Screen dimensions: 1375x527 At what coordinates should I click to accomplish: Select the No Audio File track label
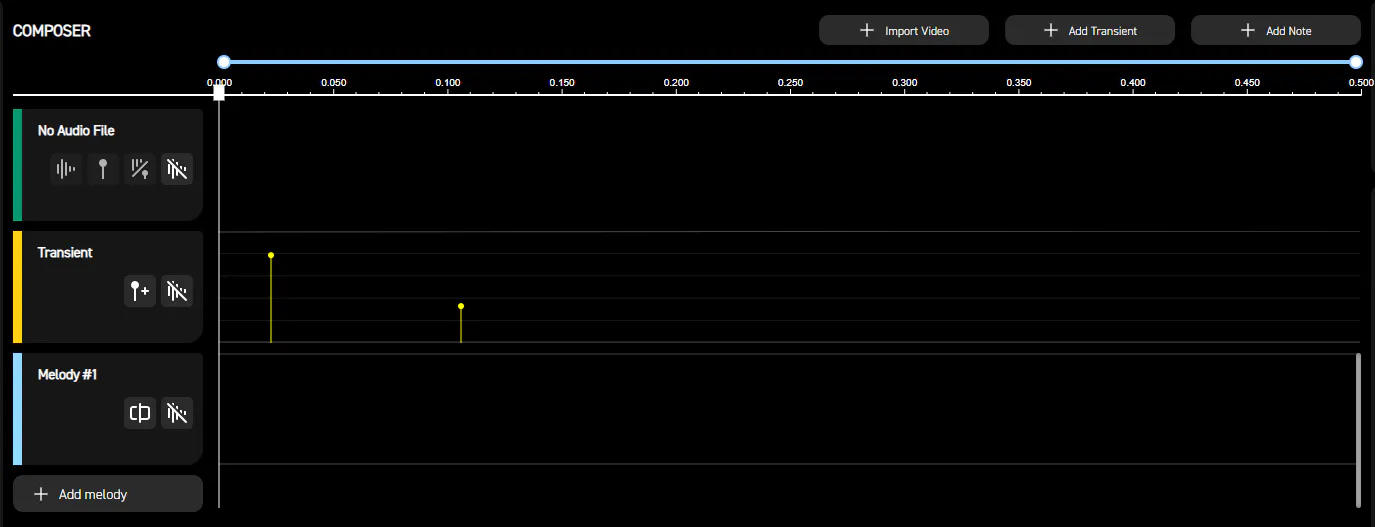coord(76,131)
